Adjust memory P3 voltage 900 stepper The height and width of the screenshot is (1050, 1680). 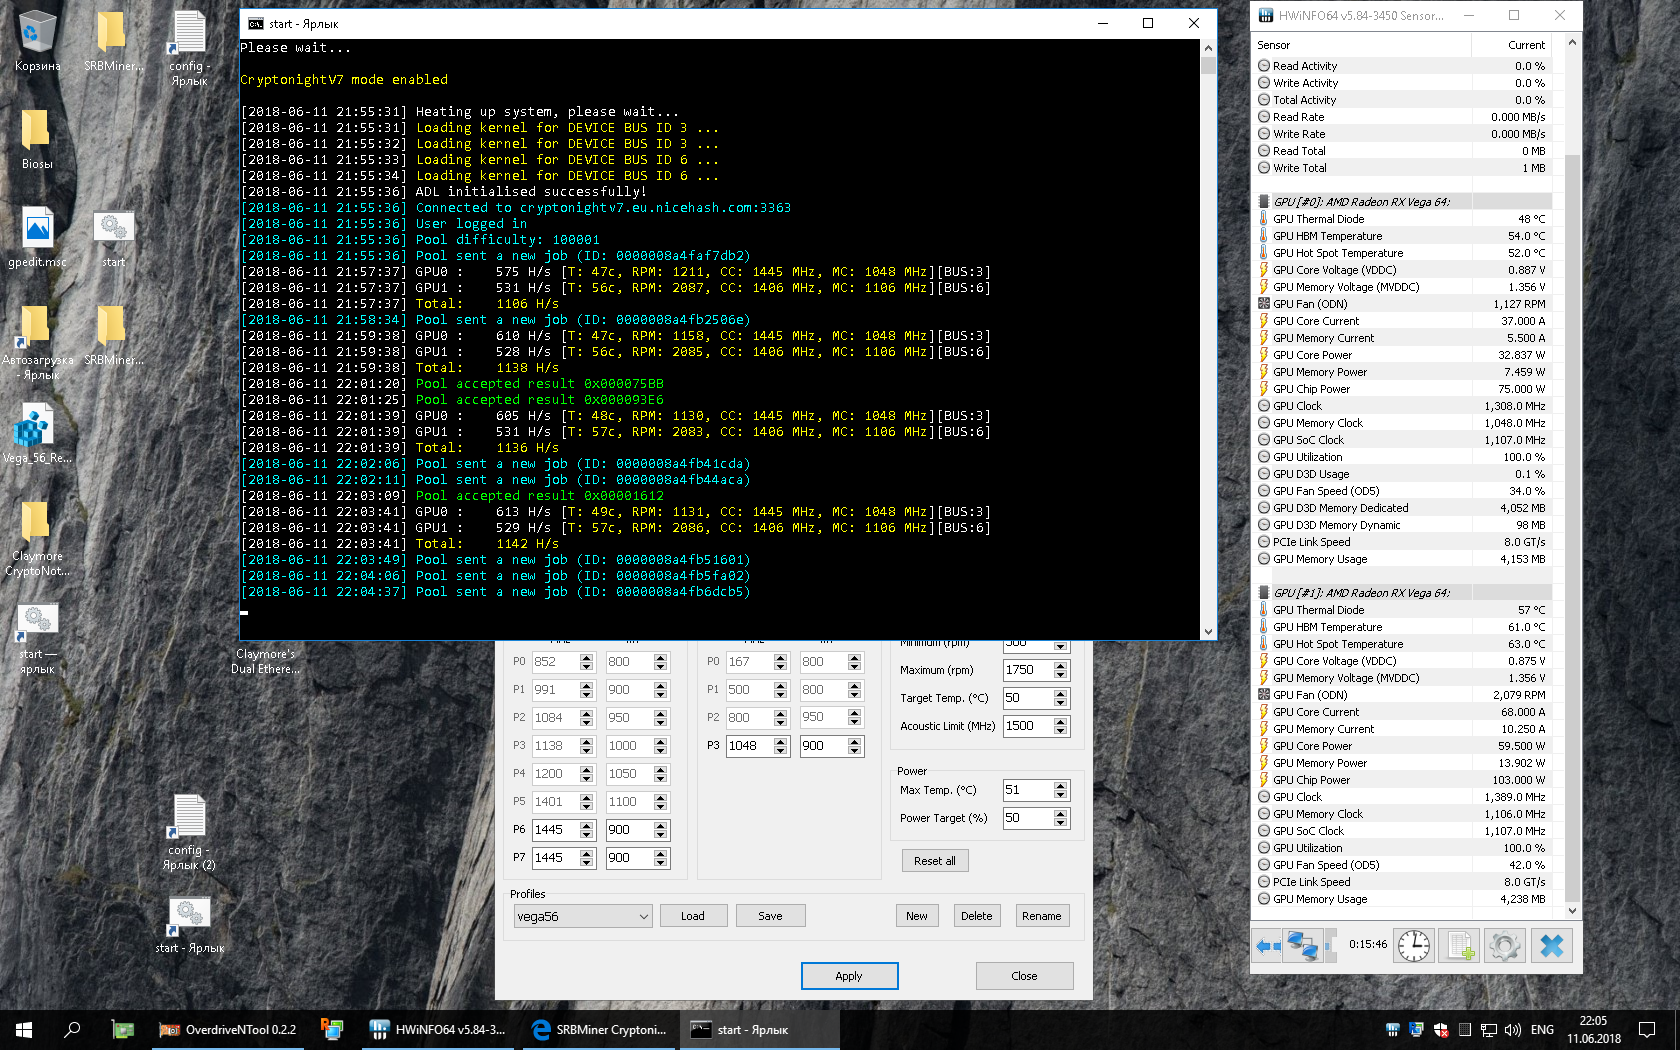click(x=854, y=746)
